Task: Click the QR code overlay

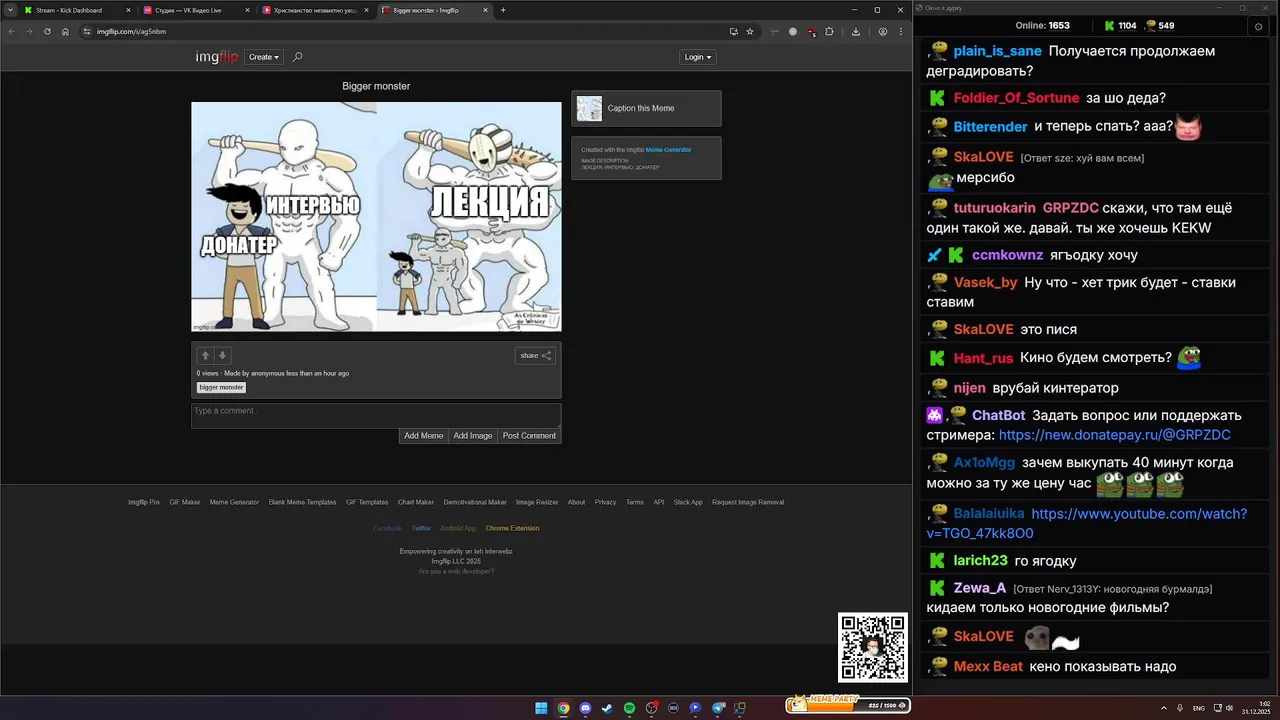Action: point(873,648)
